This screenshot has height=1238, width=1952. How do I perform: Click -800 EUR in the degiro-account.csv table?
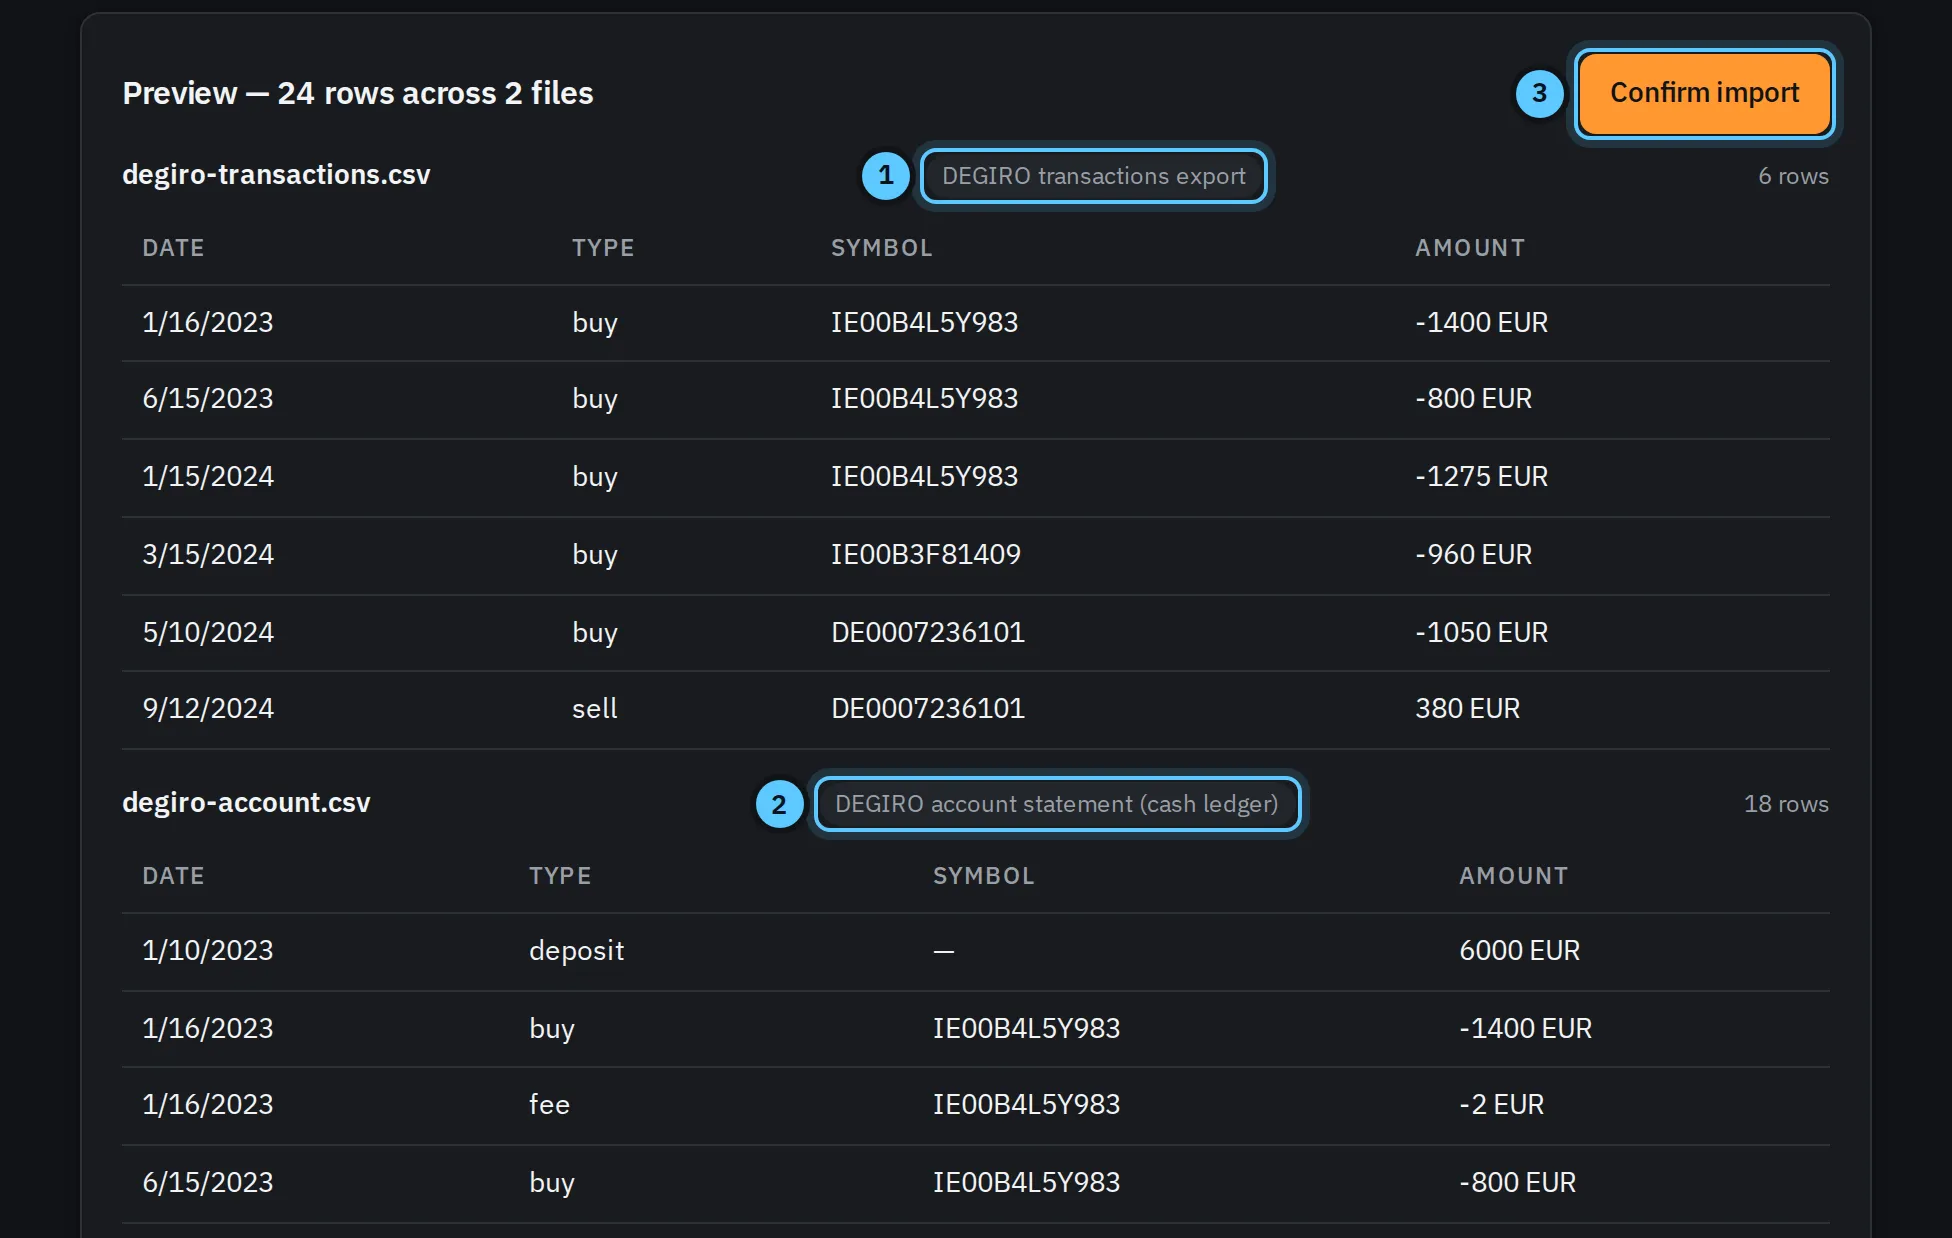1517,1182
